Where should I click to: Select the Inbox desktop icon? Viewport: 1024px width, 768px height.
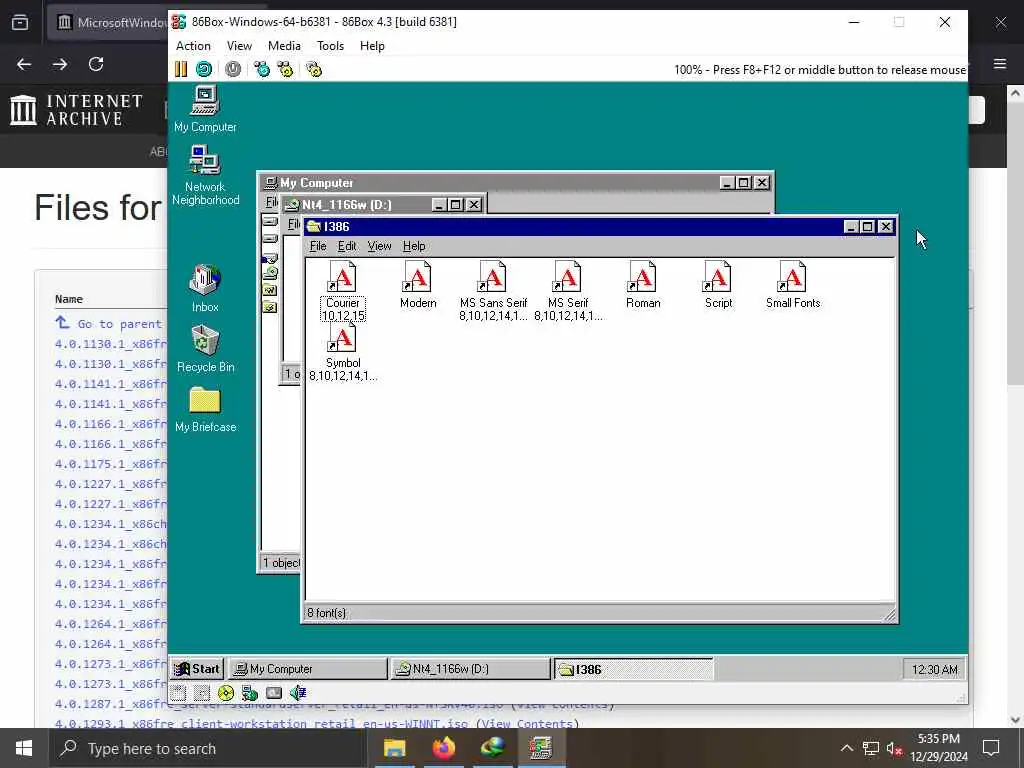tap(205, 288)
